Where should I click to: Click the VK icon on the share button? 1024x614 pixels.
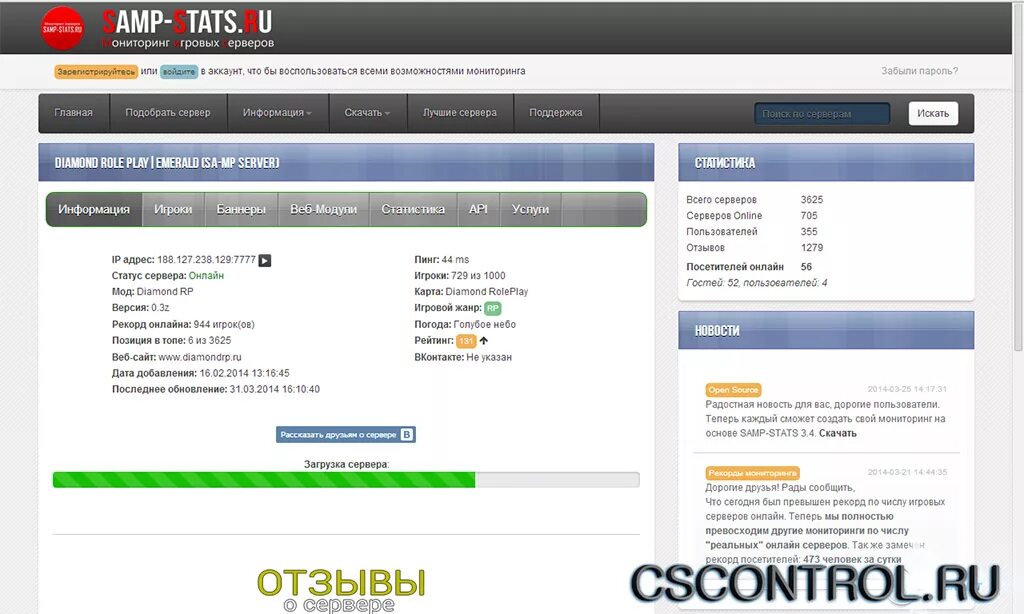tap(406, 434)
